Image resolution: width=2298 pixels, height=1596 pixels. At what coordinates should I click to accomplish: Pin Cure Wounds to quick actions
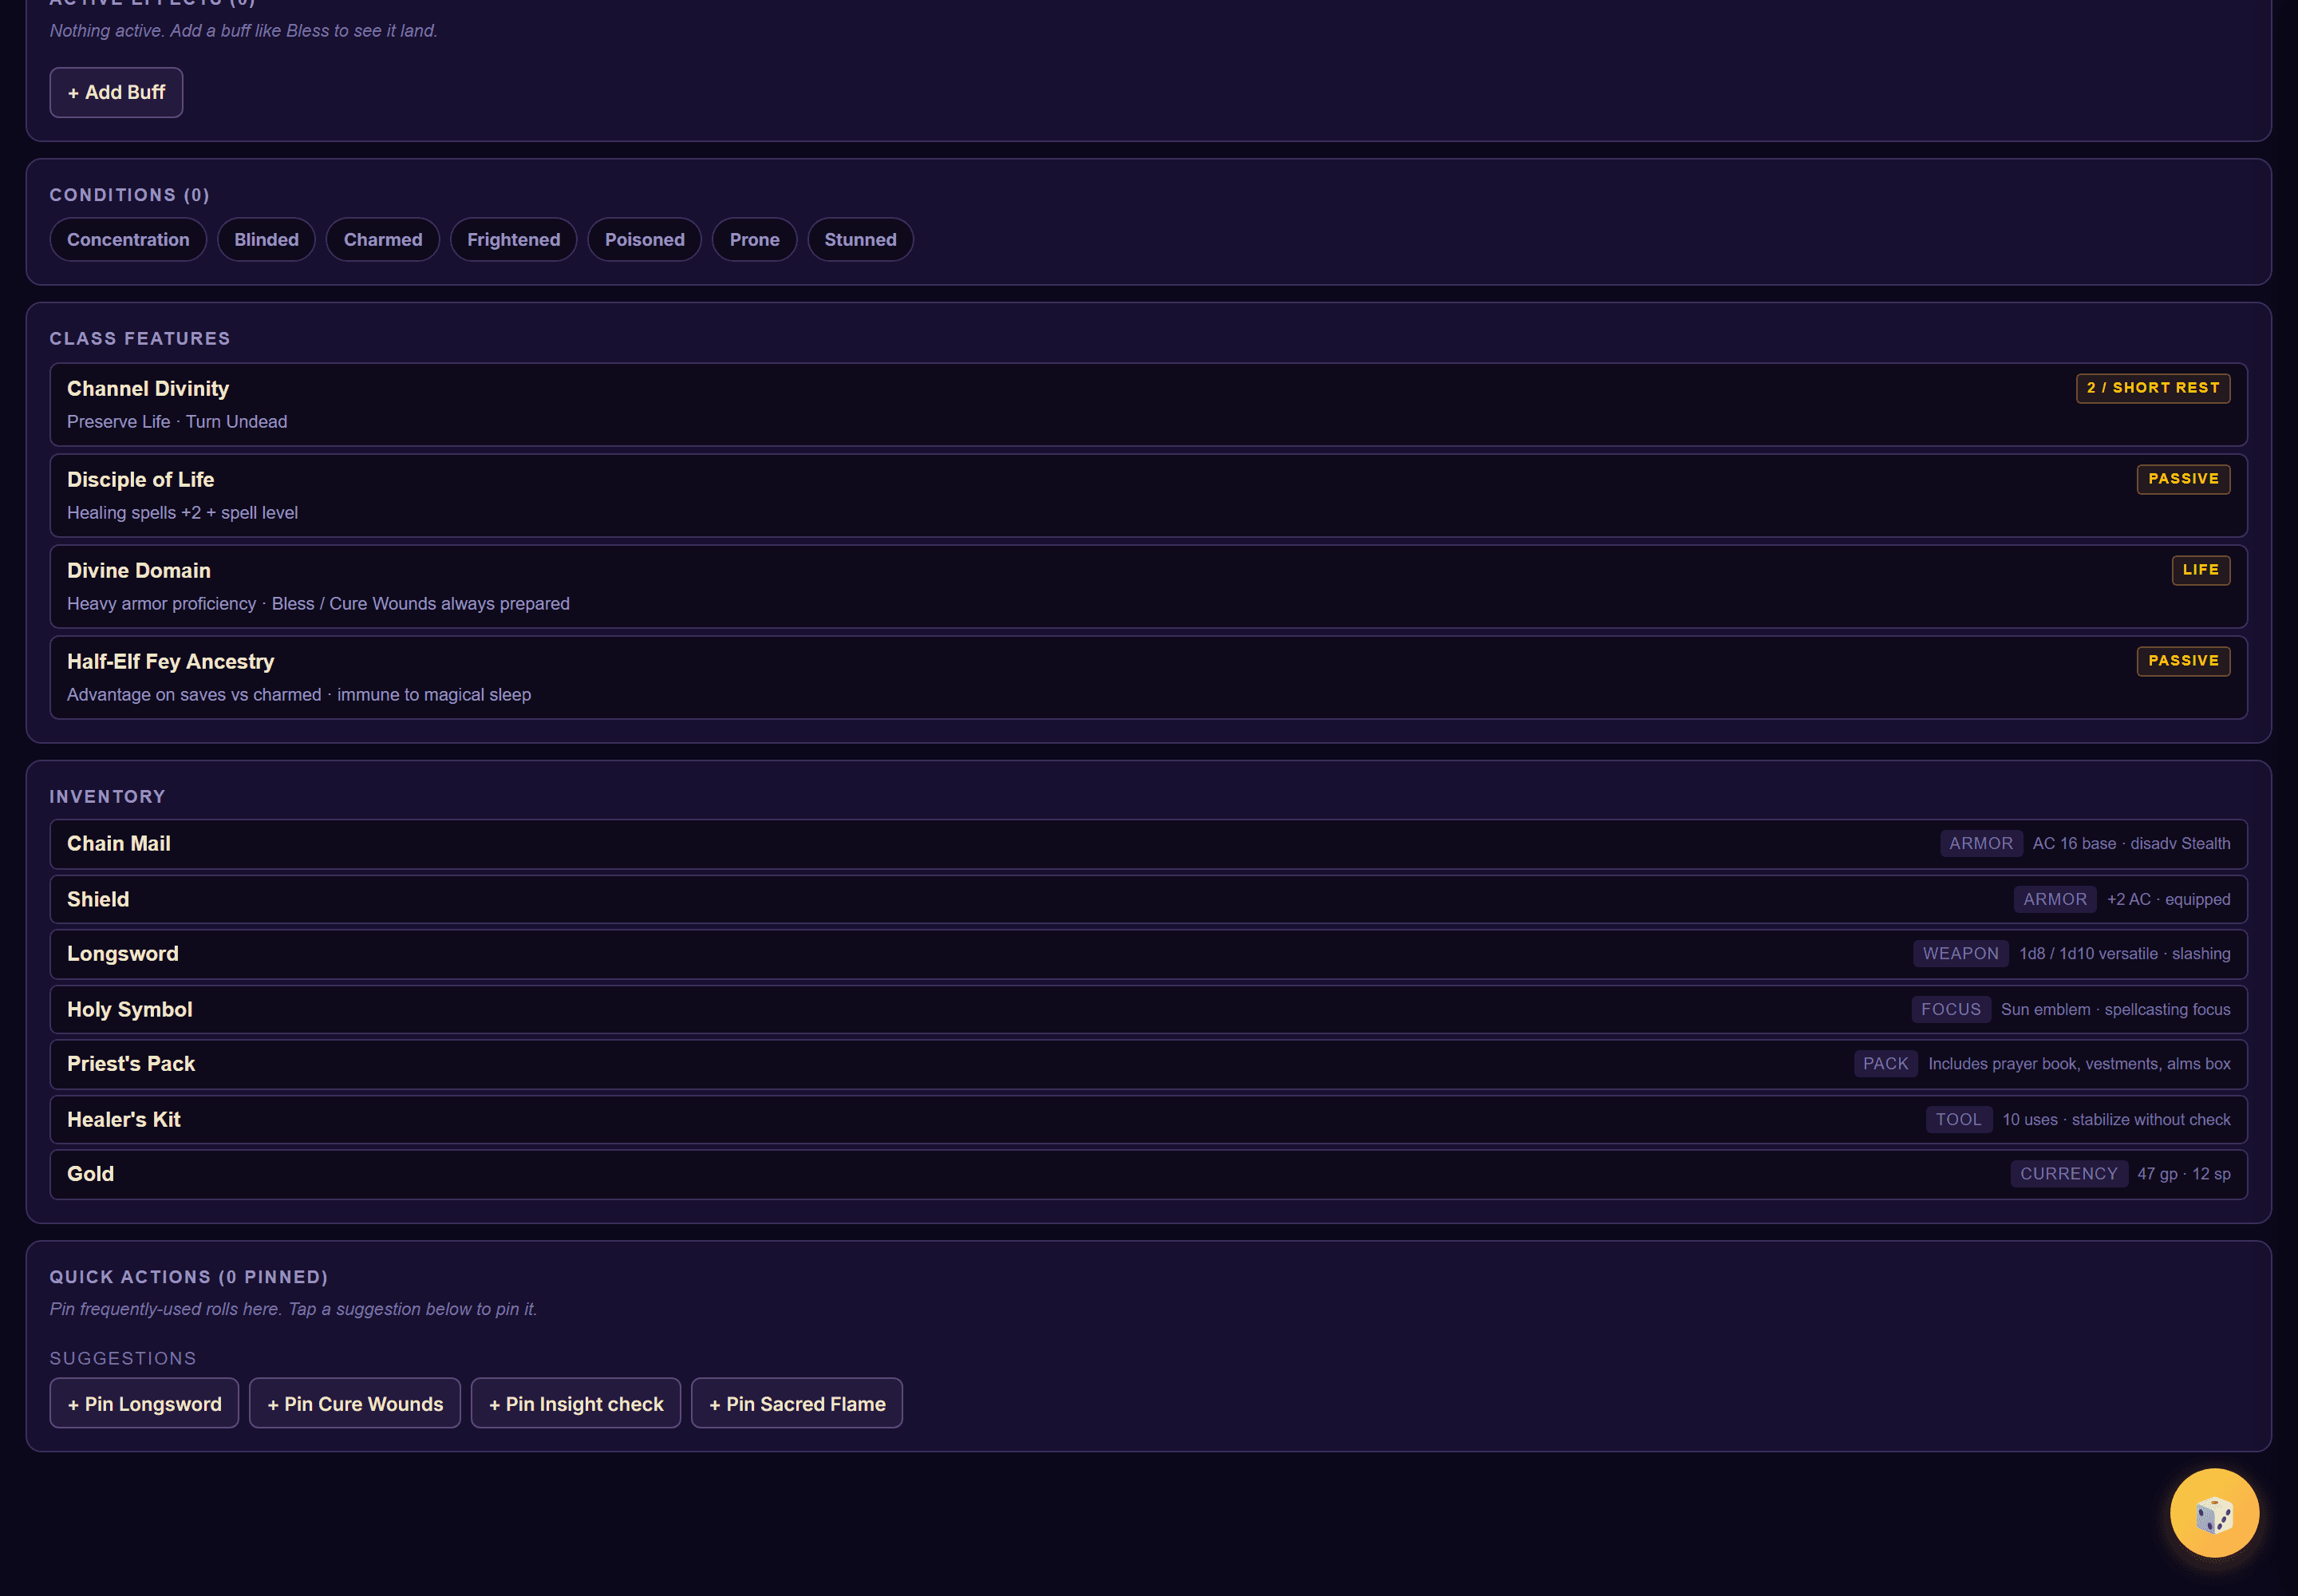click(355, 1403)
